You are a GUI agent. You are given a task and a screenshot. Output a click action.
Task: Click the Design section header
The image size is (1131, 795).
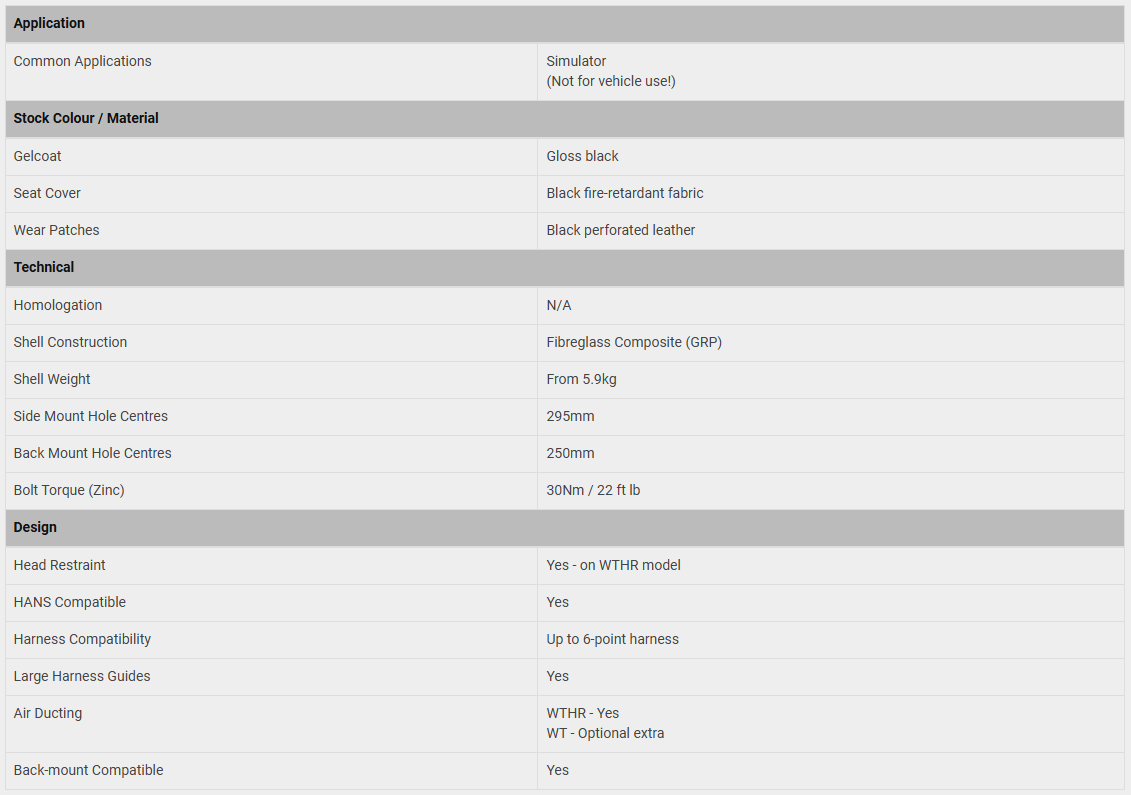pos(35,527)
